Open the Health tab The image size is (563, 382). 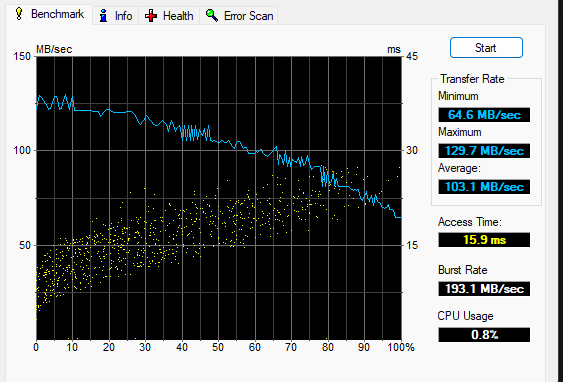point(169,16)
